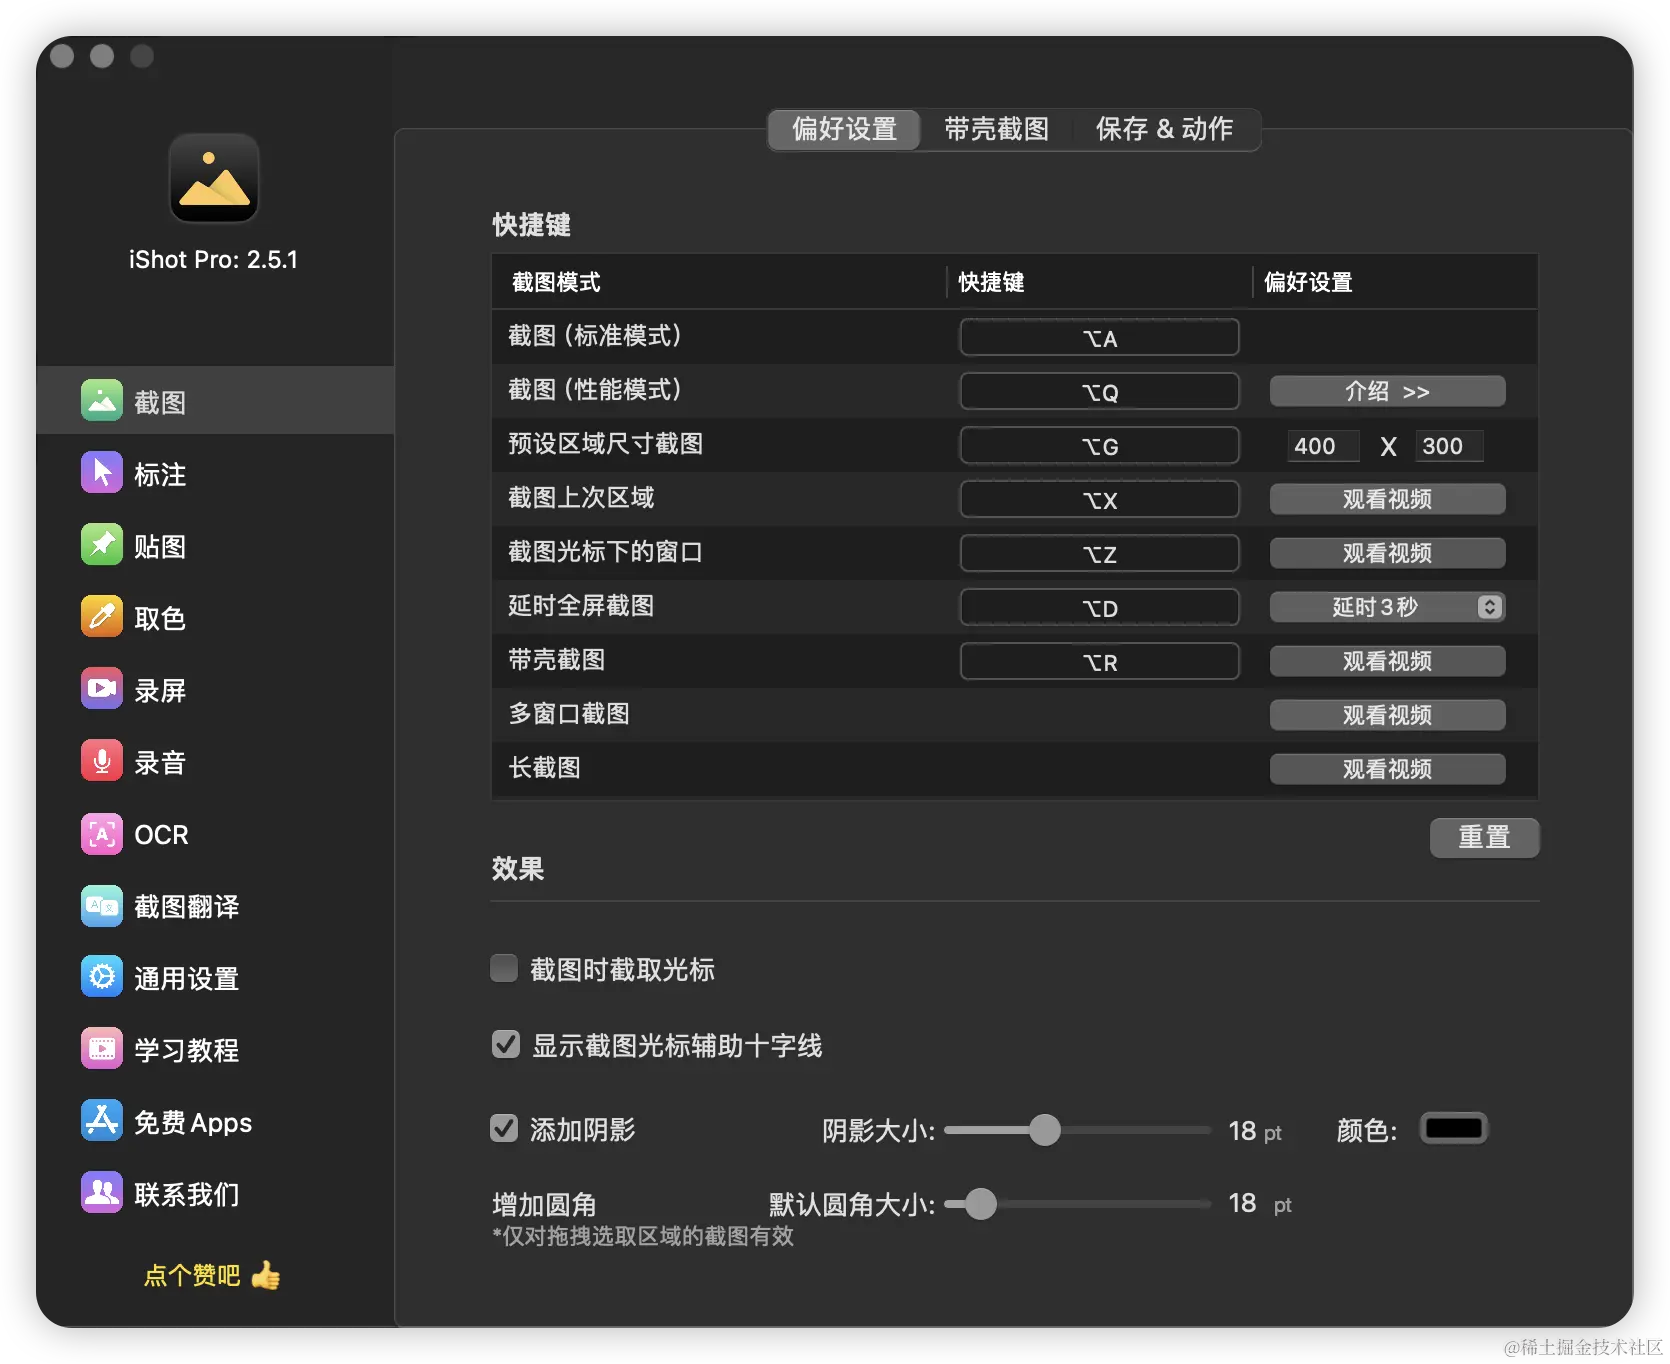Viewport: 1670px width, 1364px height.
Task: Click the 介绍 >> link for performance mode
Action: tap(1387, 391)
